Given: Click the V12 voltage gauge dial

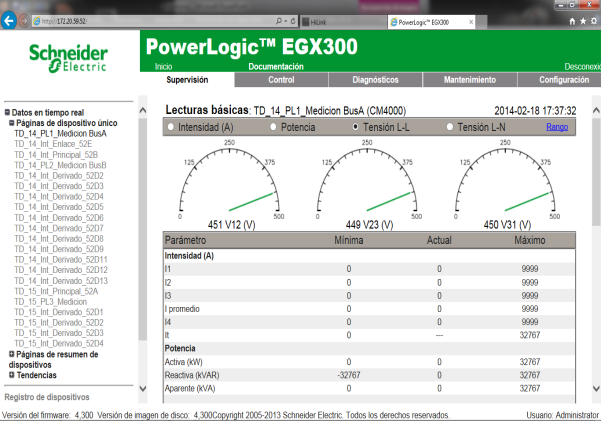Looking at the screenshot, I should 229,180.
